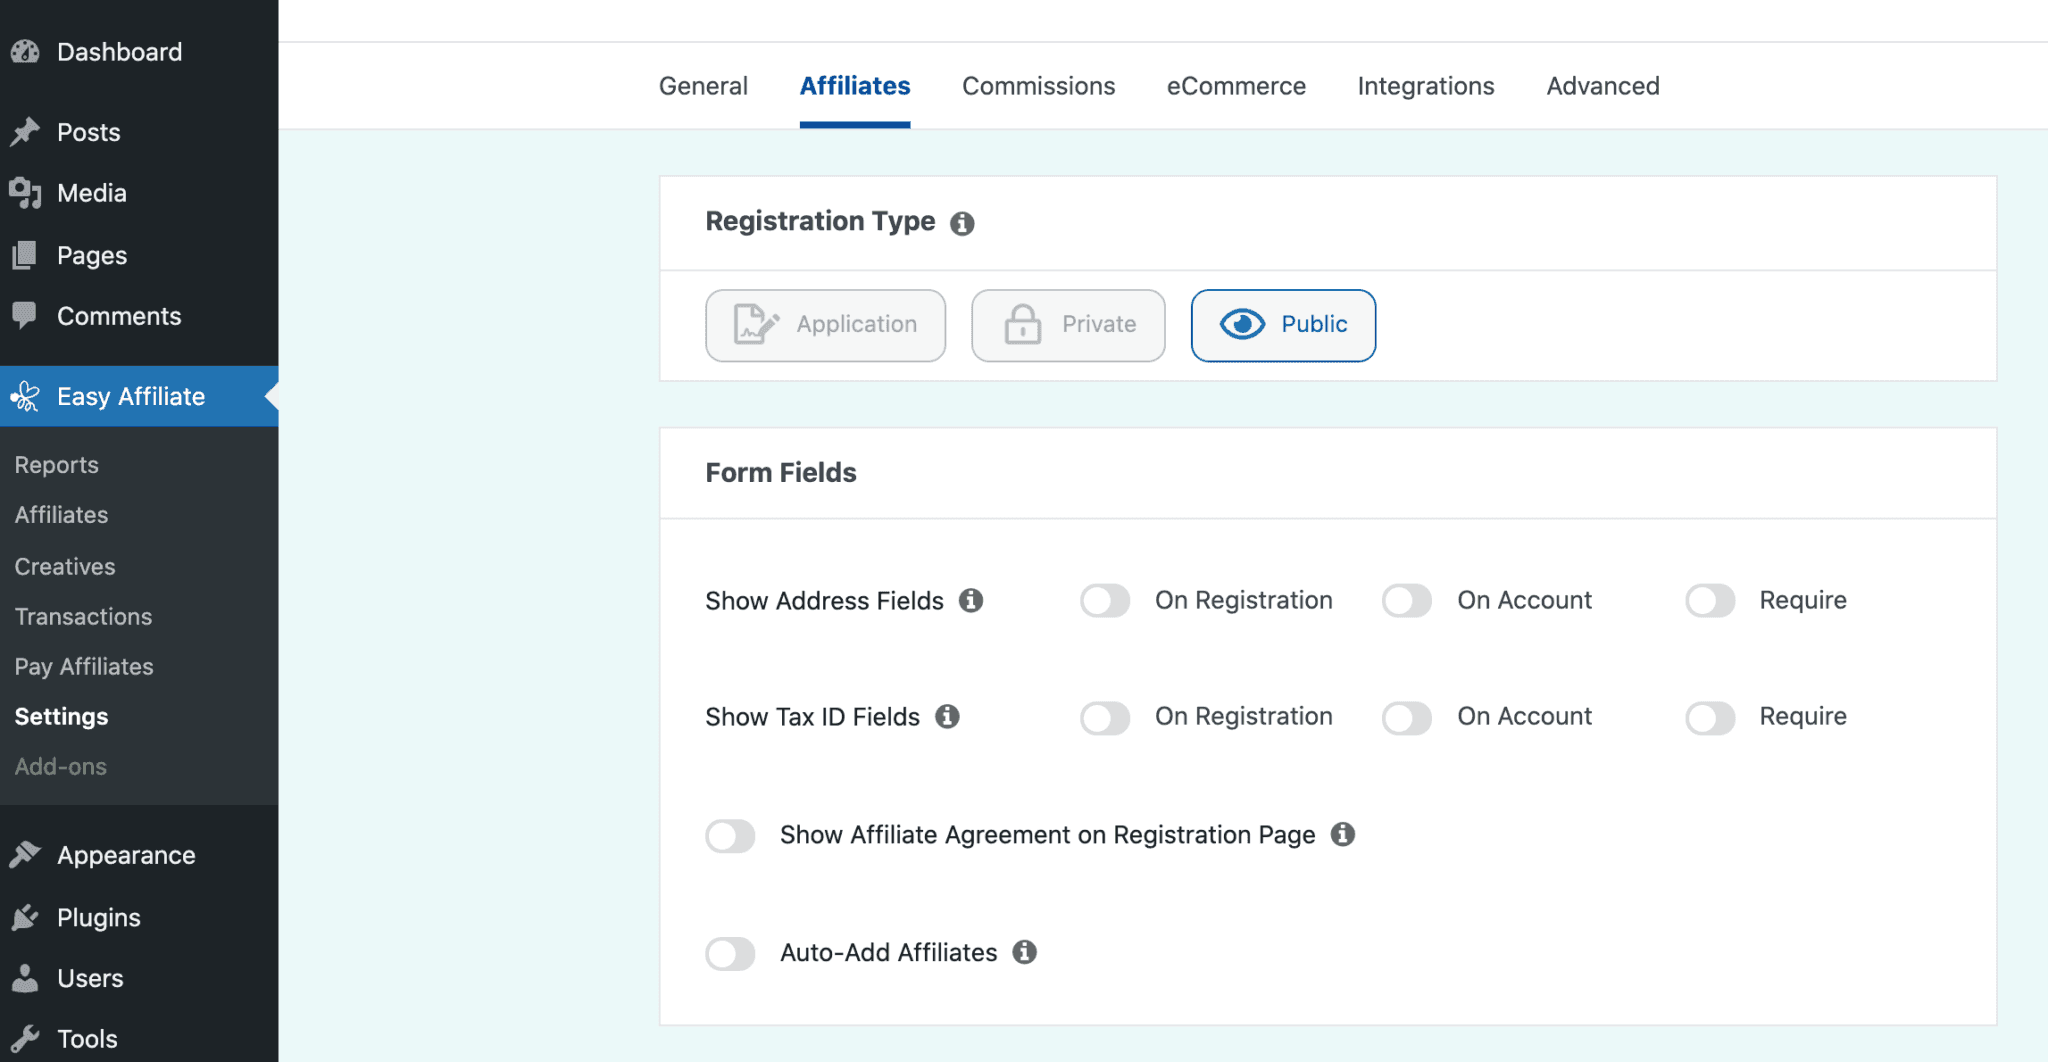
Task: Turn on Auto-Add Affiliates
Action: point(730,953)
